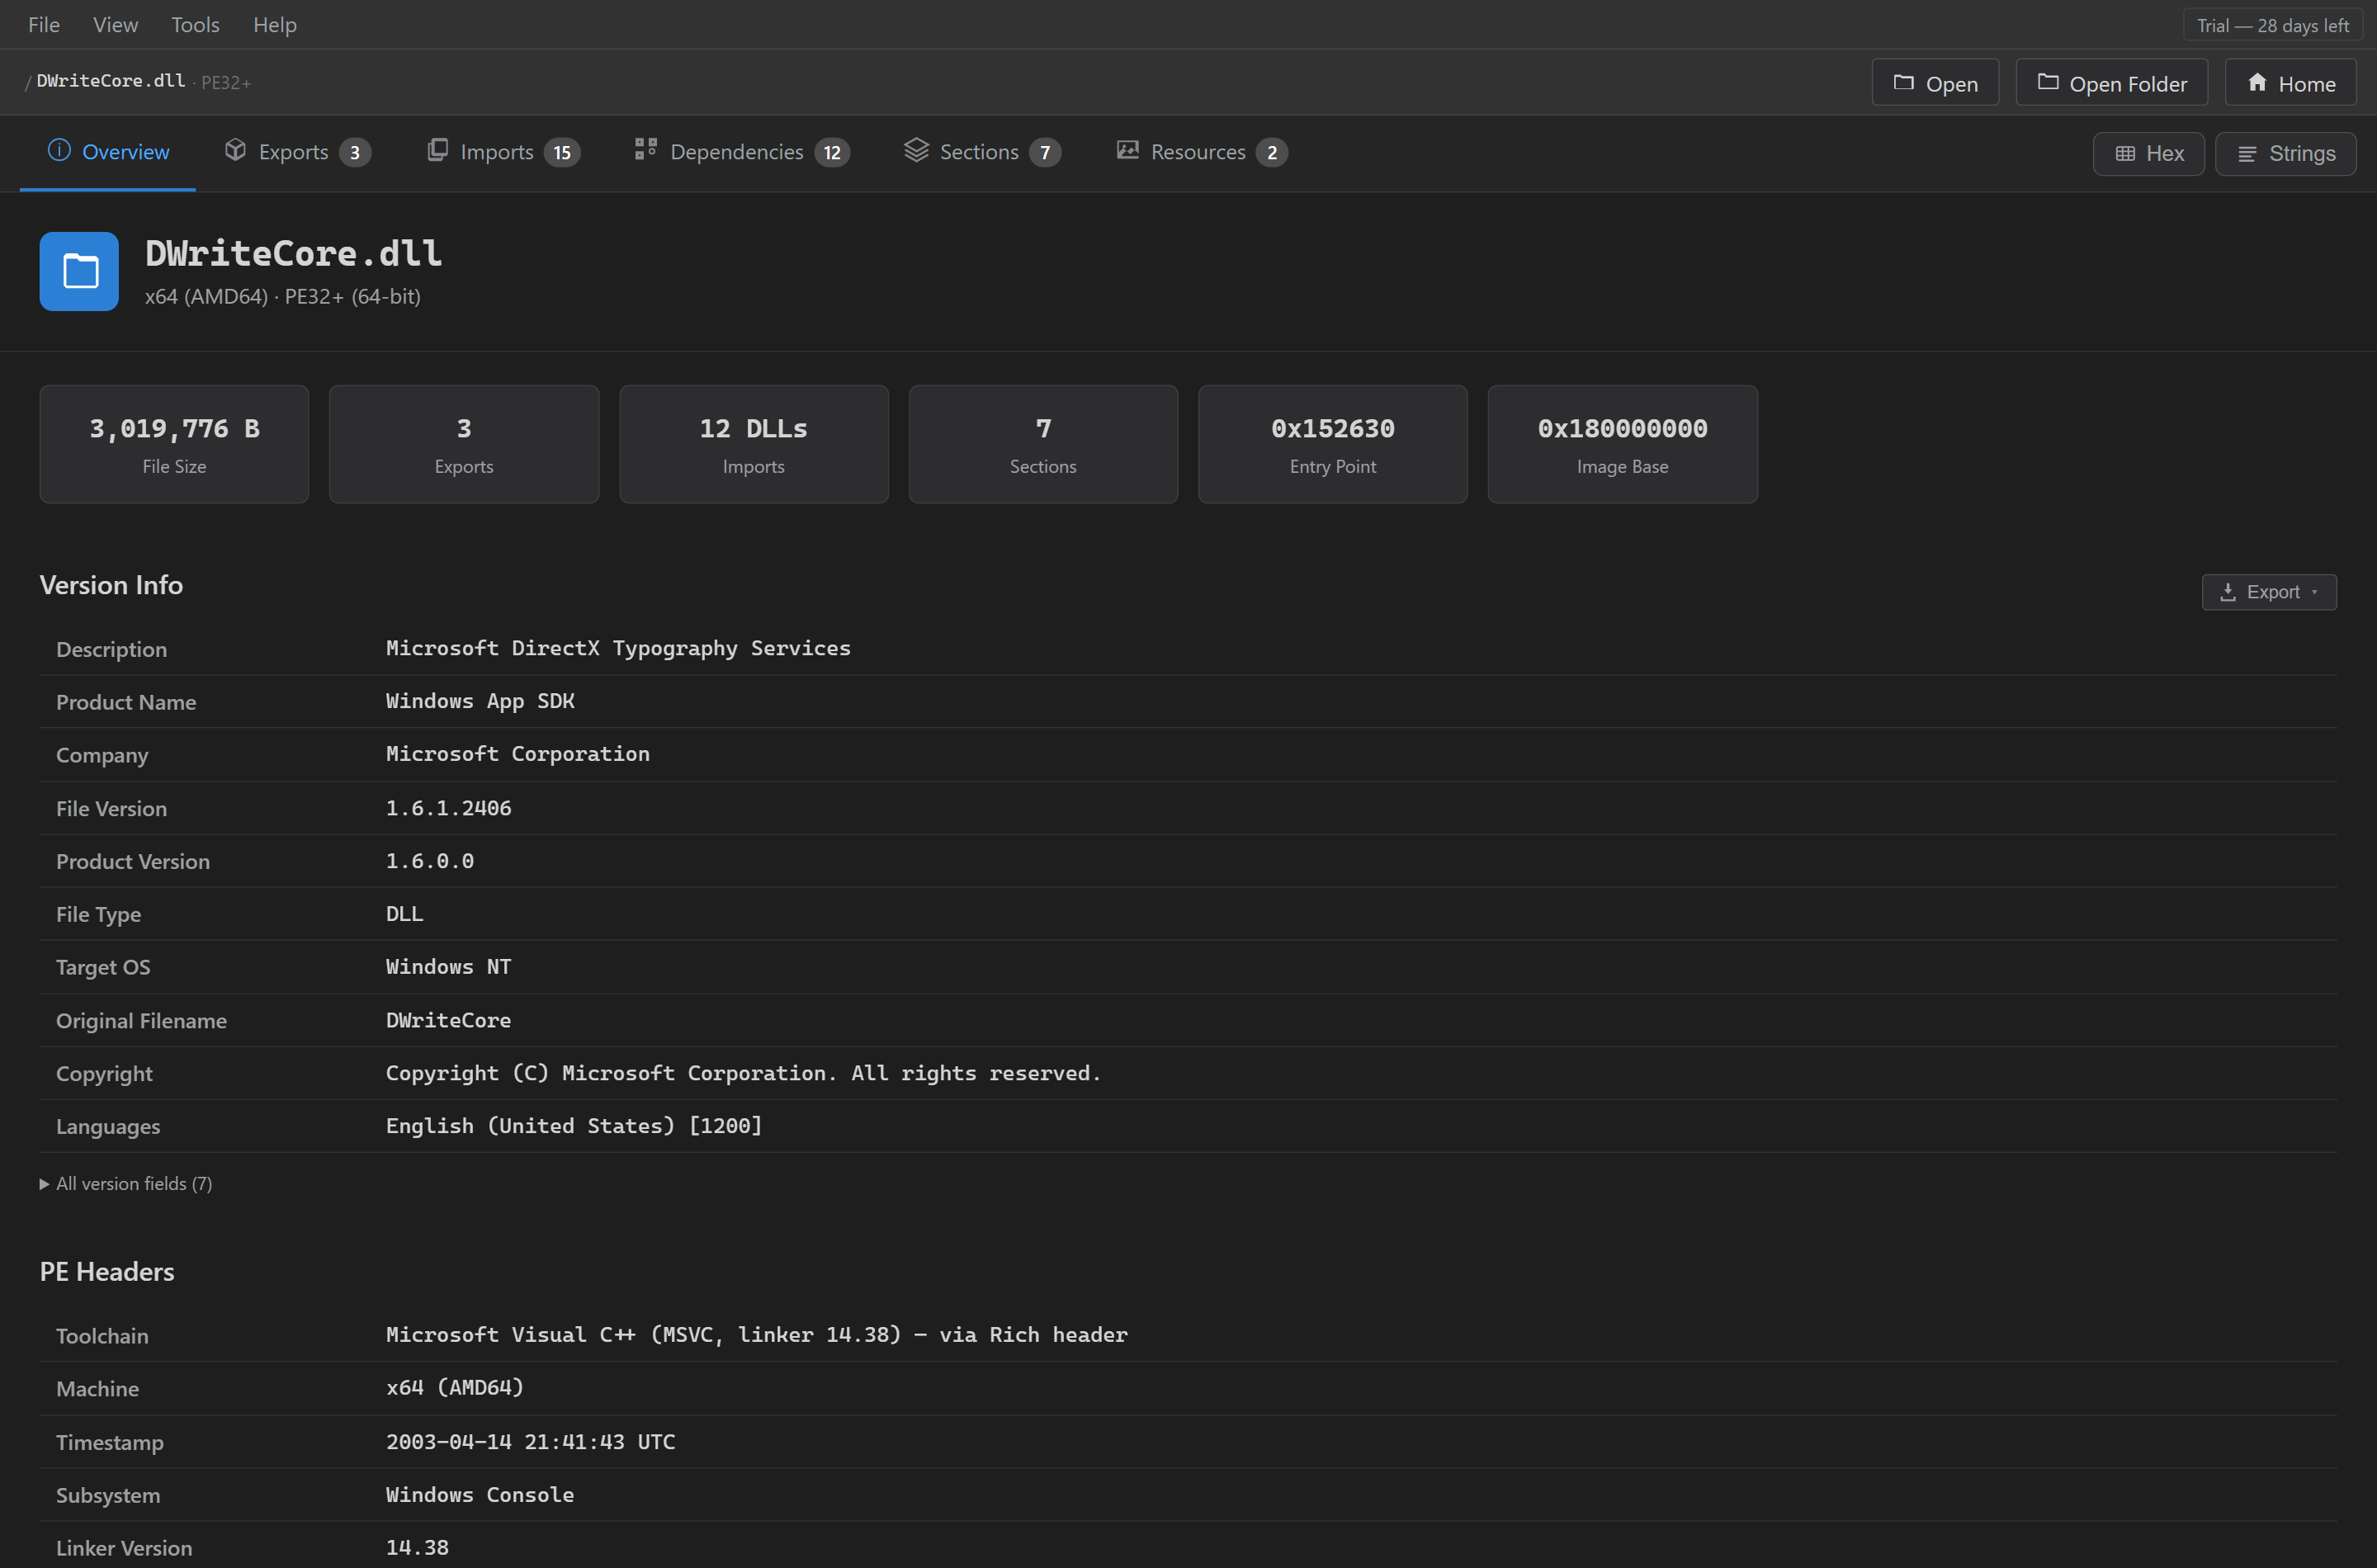The image size is (2377, 1568).
Task: Click the Sections count badge 7
Action: (x=1045, y=152)
